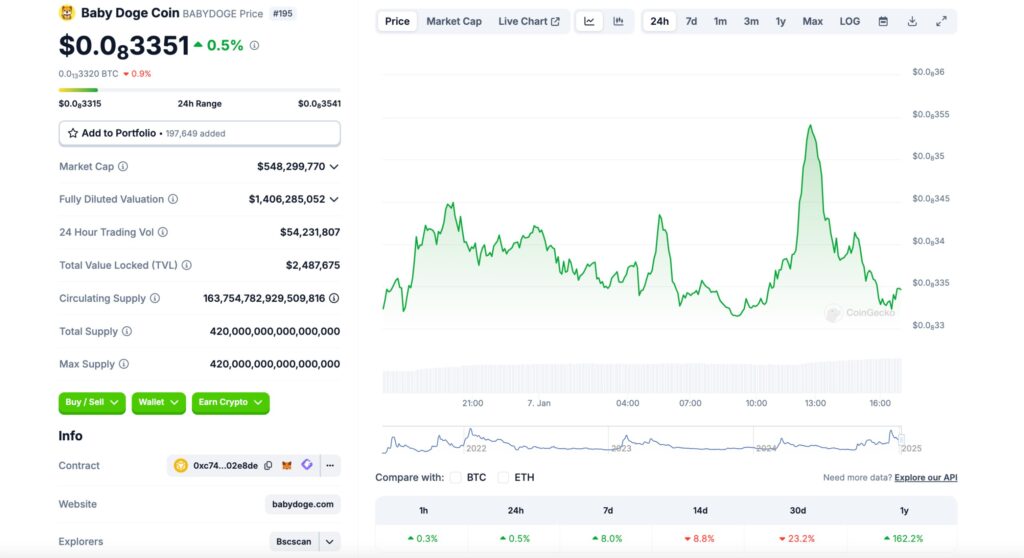The height and width of the screenshot is (558, 1024).
Task: Select 1y time range
Action: pos(780,22)
